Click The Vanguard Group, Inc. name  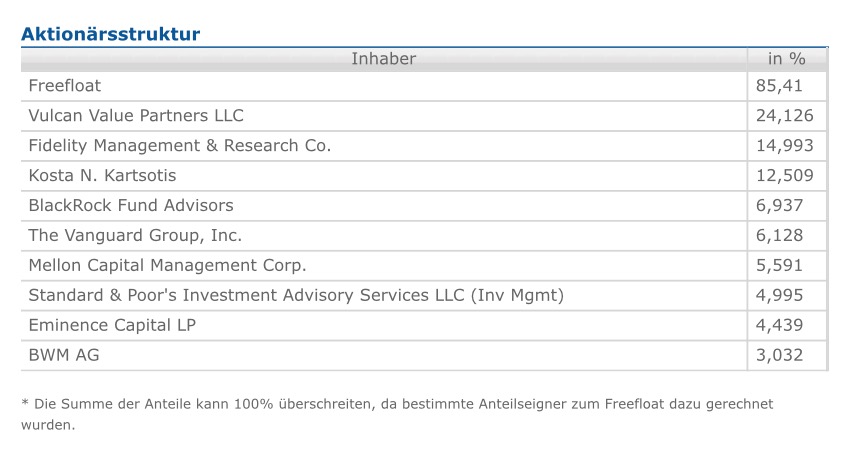(135, 236)
